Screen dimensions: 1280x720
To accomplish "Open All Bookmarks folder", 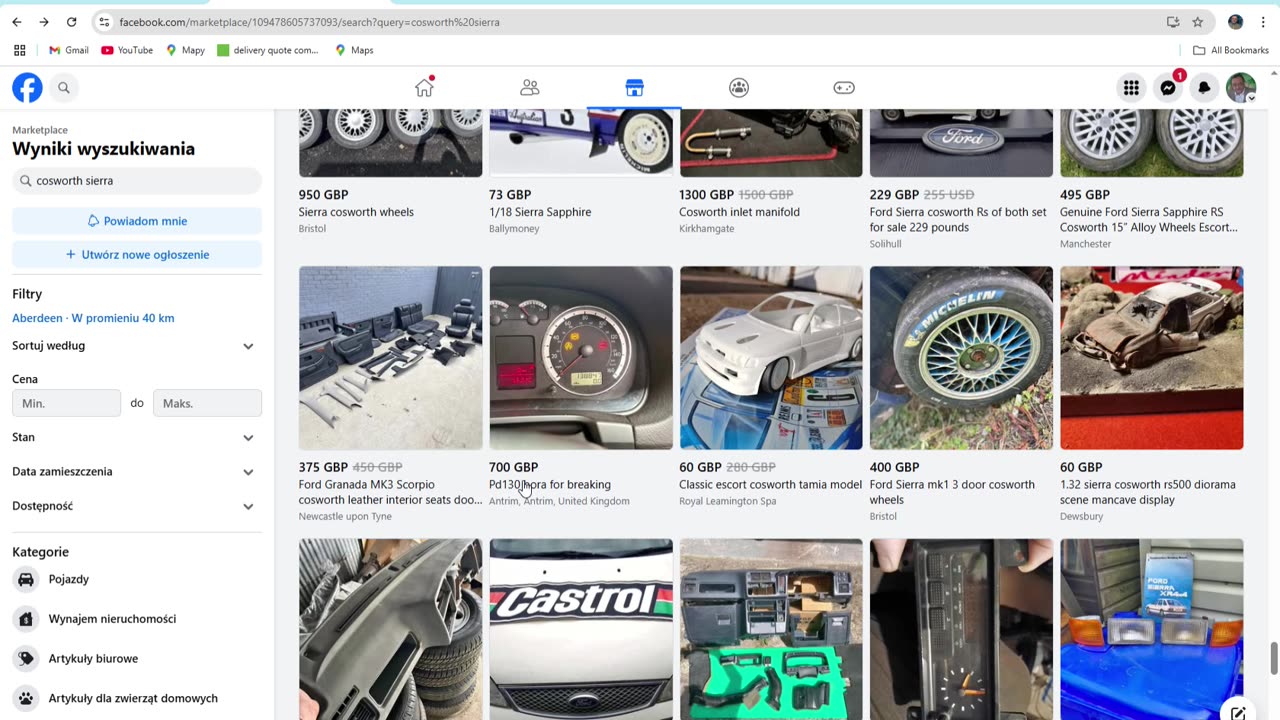I will (1231, 50).
